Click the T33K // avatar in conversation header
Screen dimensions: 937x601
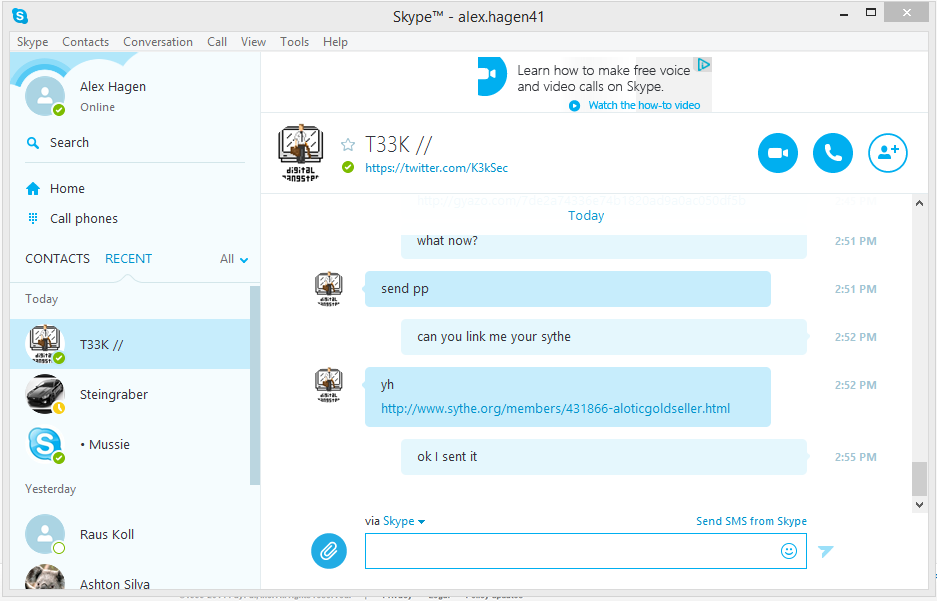301,152
